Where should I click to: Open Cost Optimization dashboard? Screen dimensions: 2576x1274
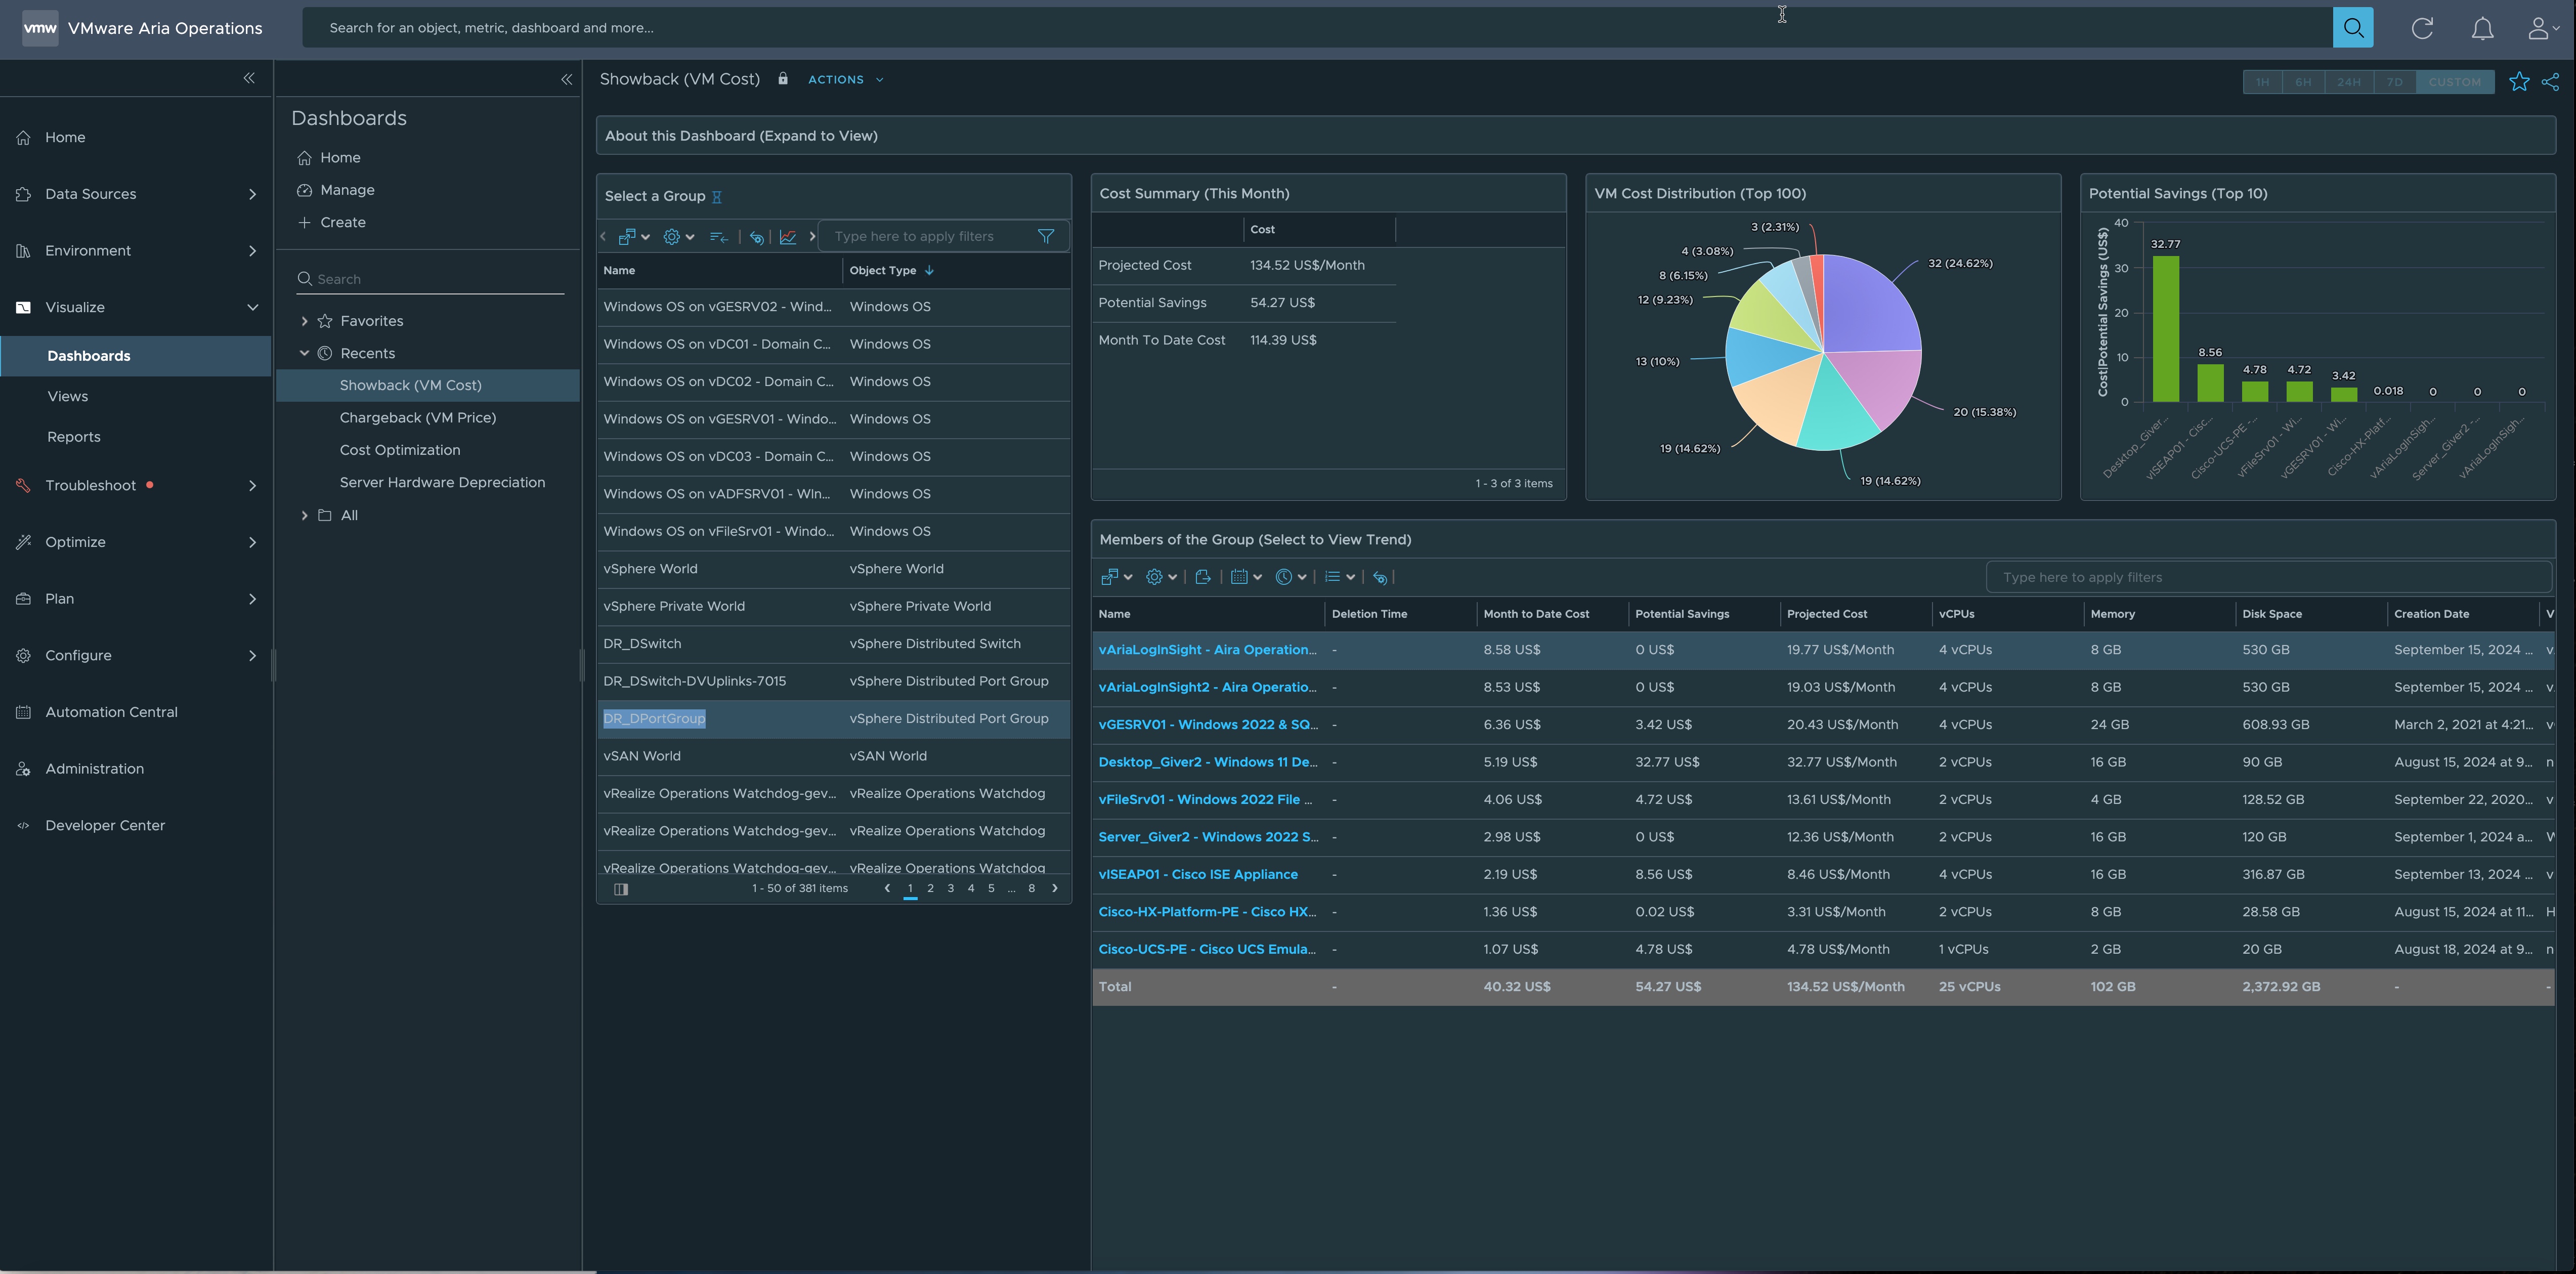click(x=400, y=450)
